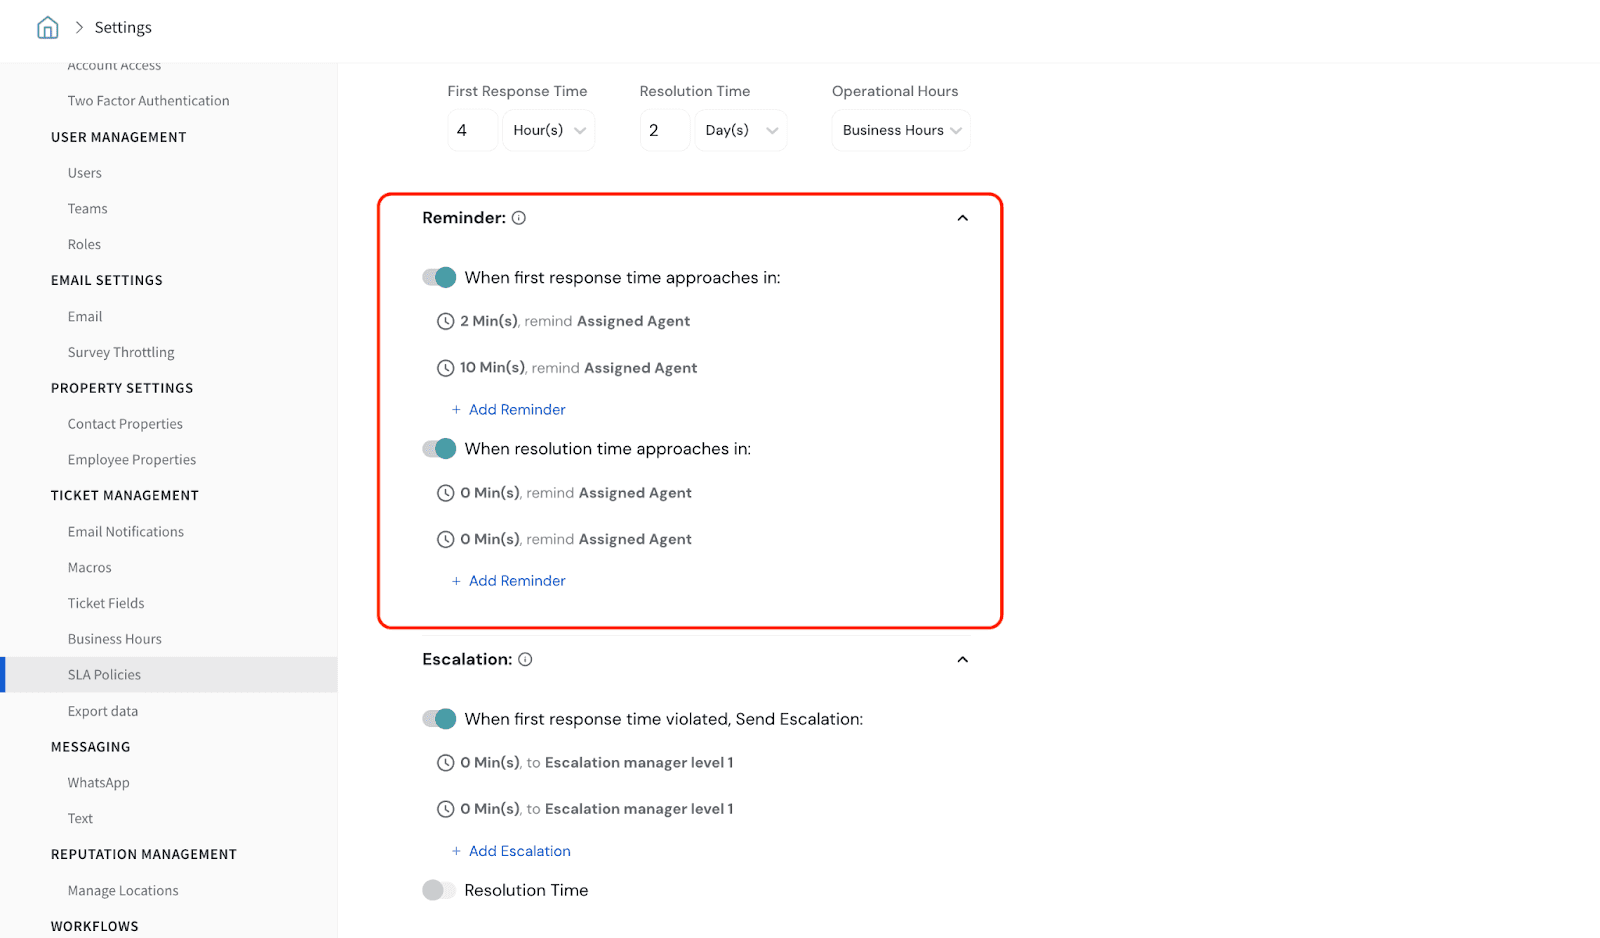Collapse the Reminder section chevron
This screenshot has height=938, width=1600.
click(962, 219)
